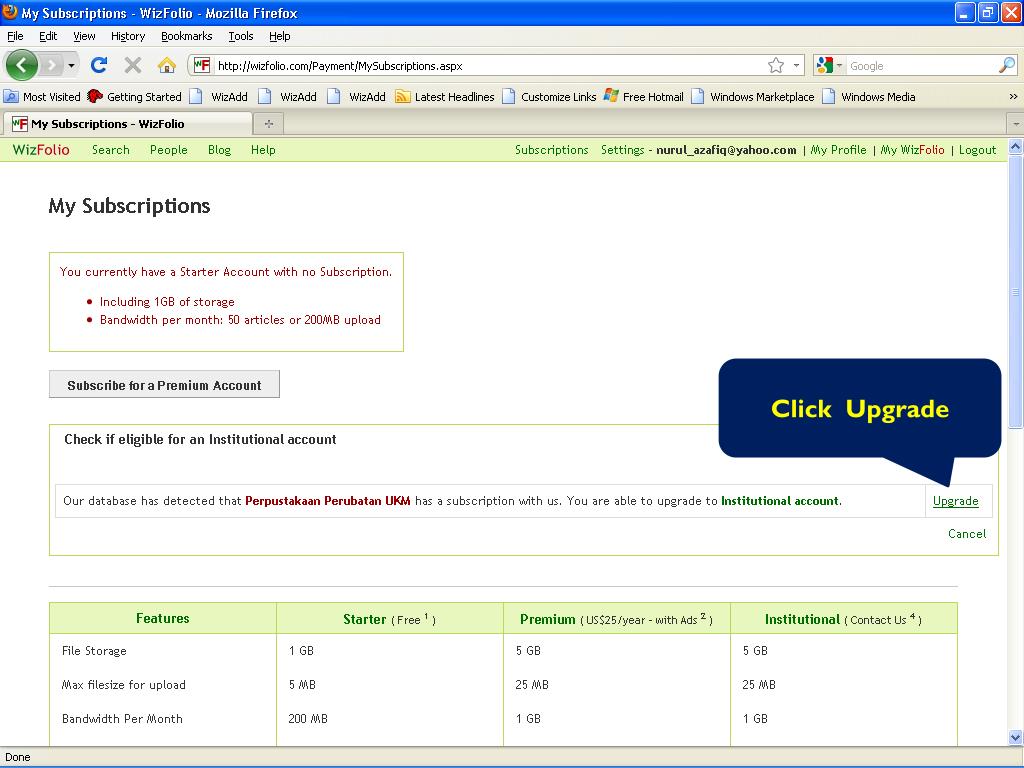Open the Bookmarks menu
This screenshot has height=768, width=1024.
pos(186,36)
